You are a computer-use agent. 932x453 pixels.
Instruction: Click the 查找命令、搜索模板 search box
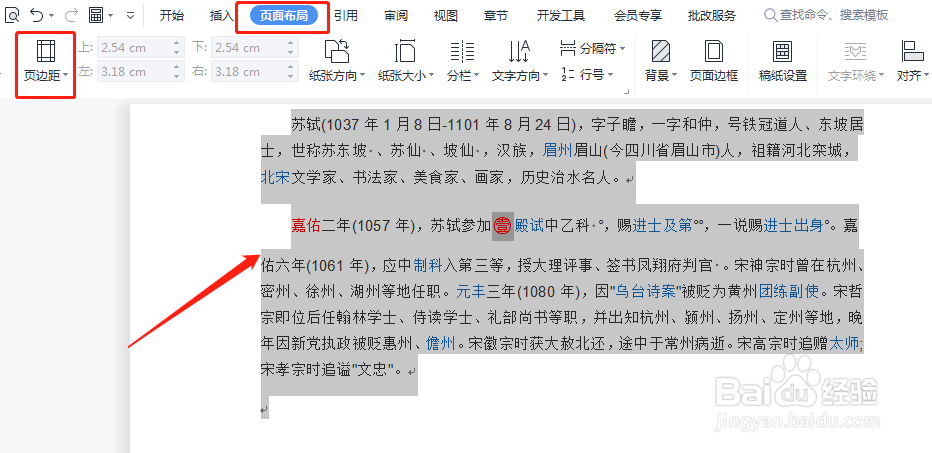(826, 15)
